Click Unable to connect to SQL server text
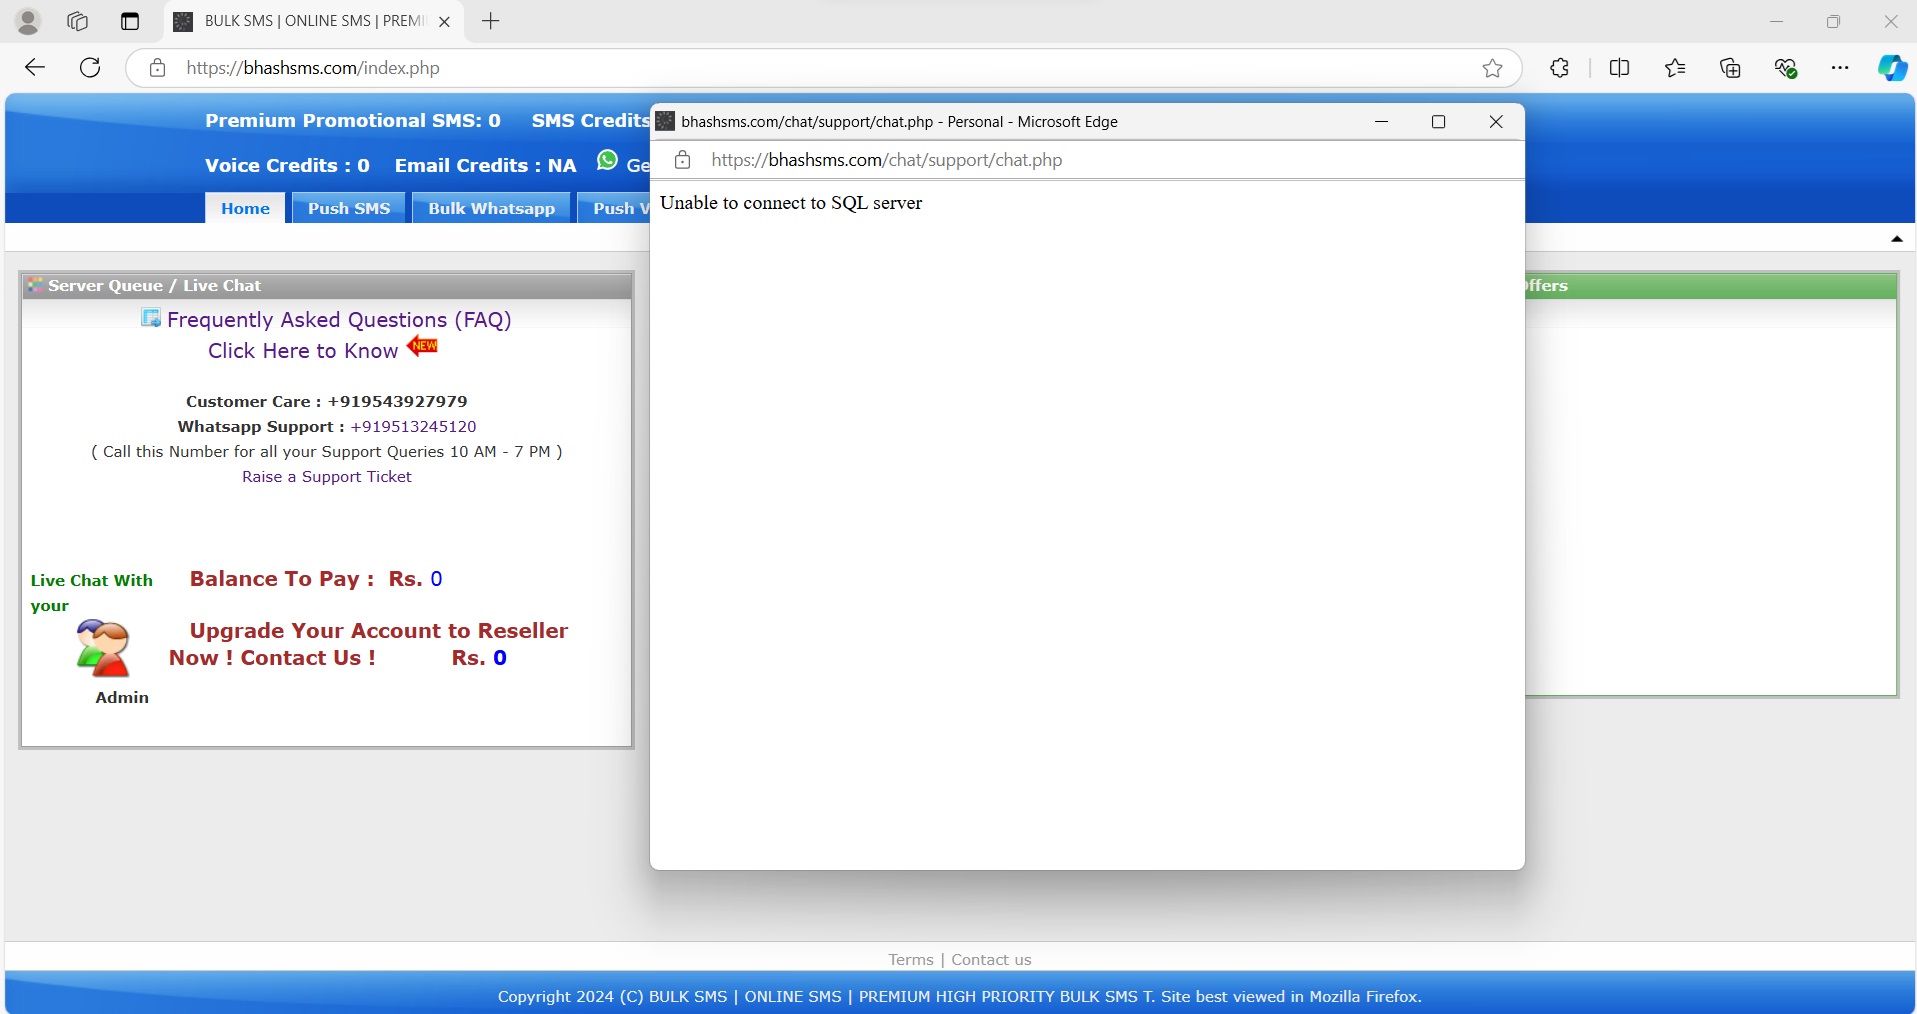The height and width of the screenshot is (1014, 1917). pos(791,203)
